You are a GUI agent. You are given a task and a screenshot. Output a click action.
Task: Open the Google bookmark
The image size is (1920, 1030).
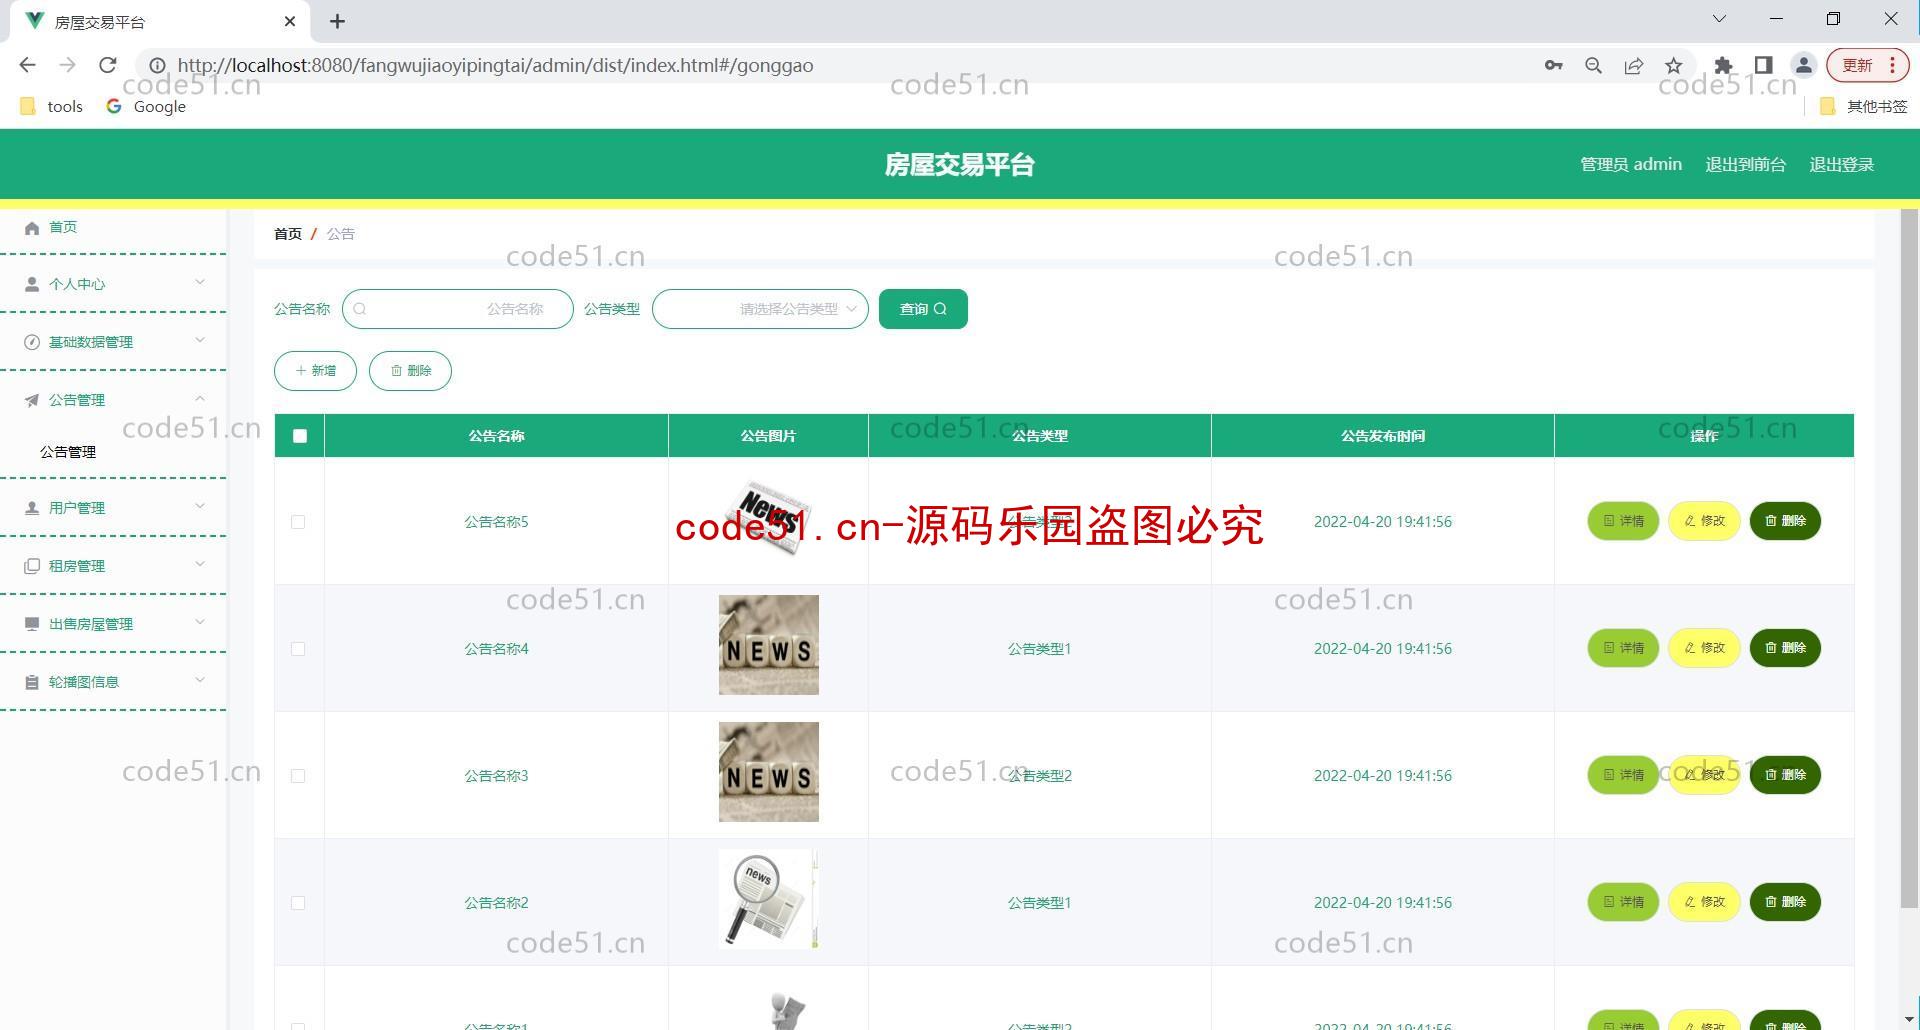pyautogui.click(x=147, y=106)
